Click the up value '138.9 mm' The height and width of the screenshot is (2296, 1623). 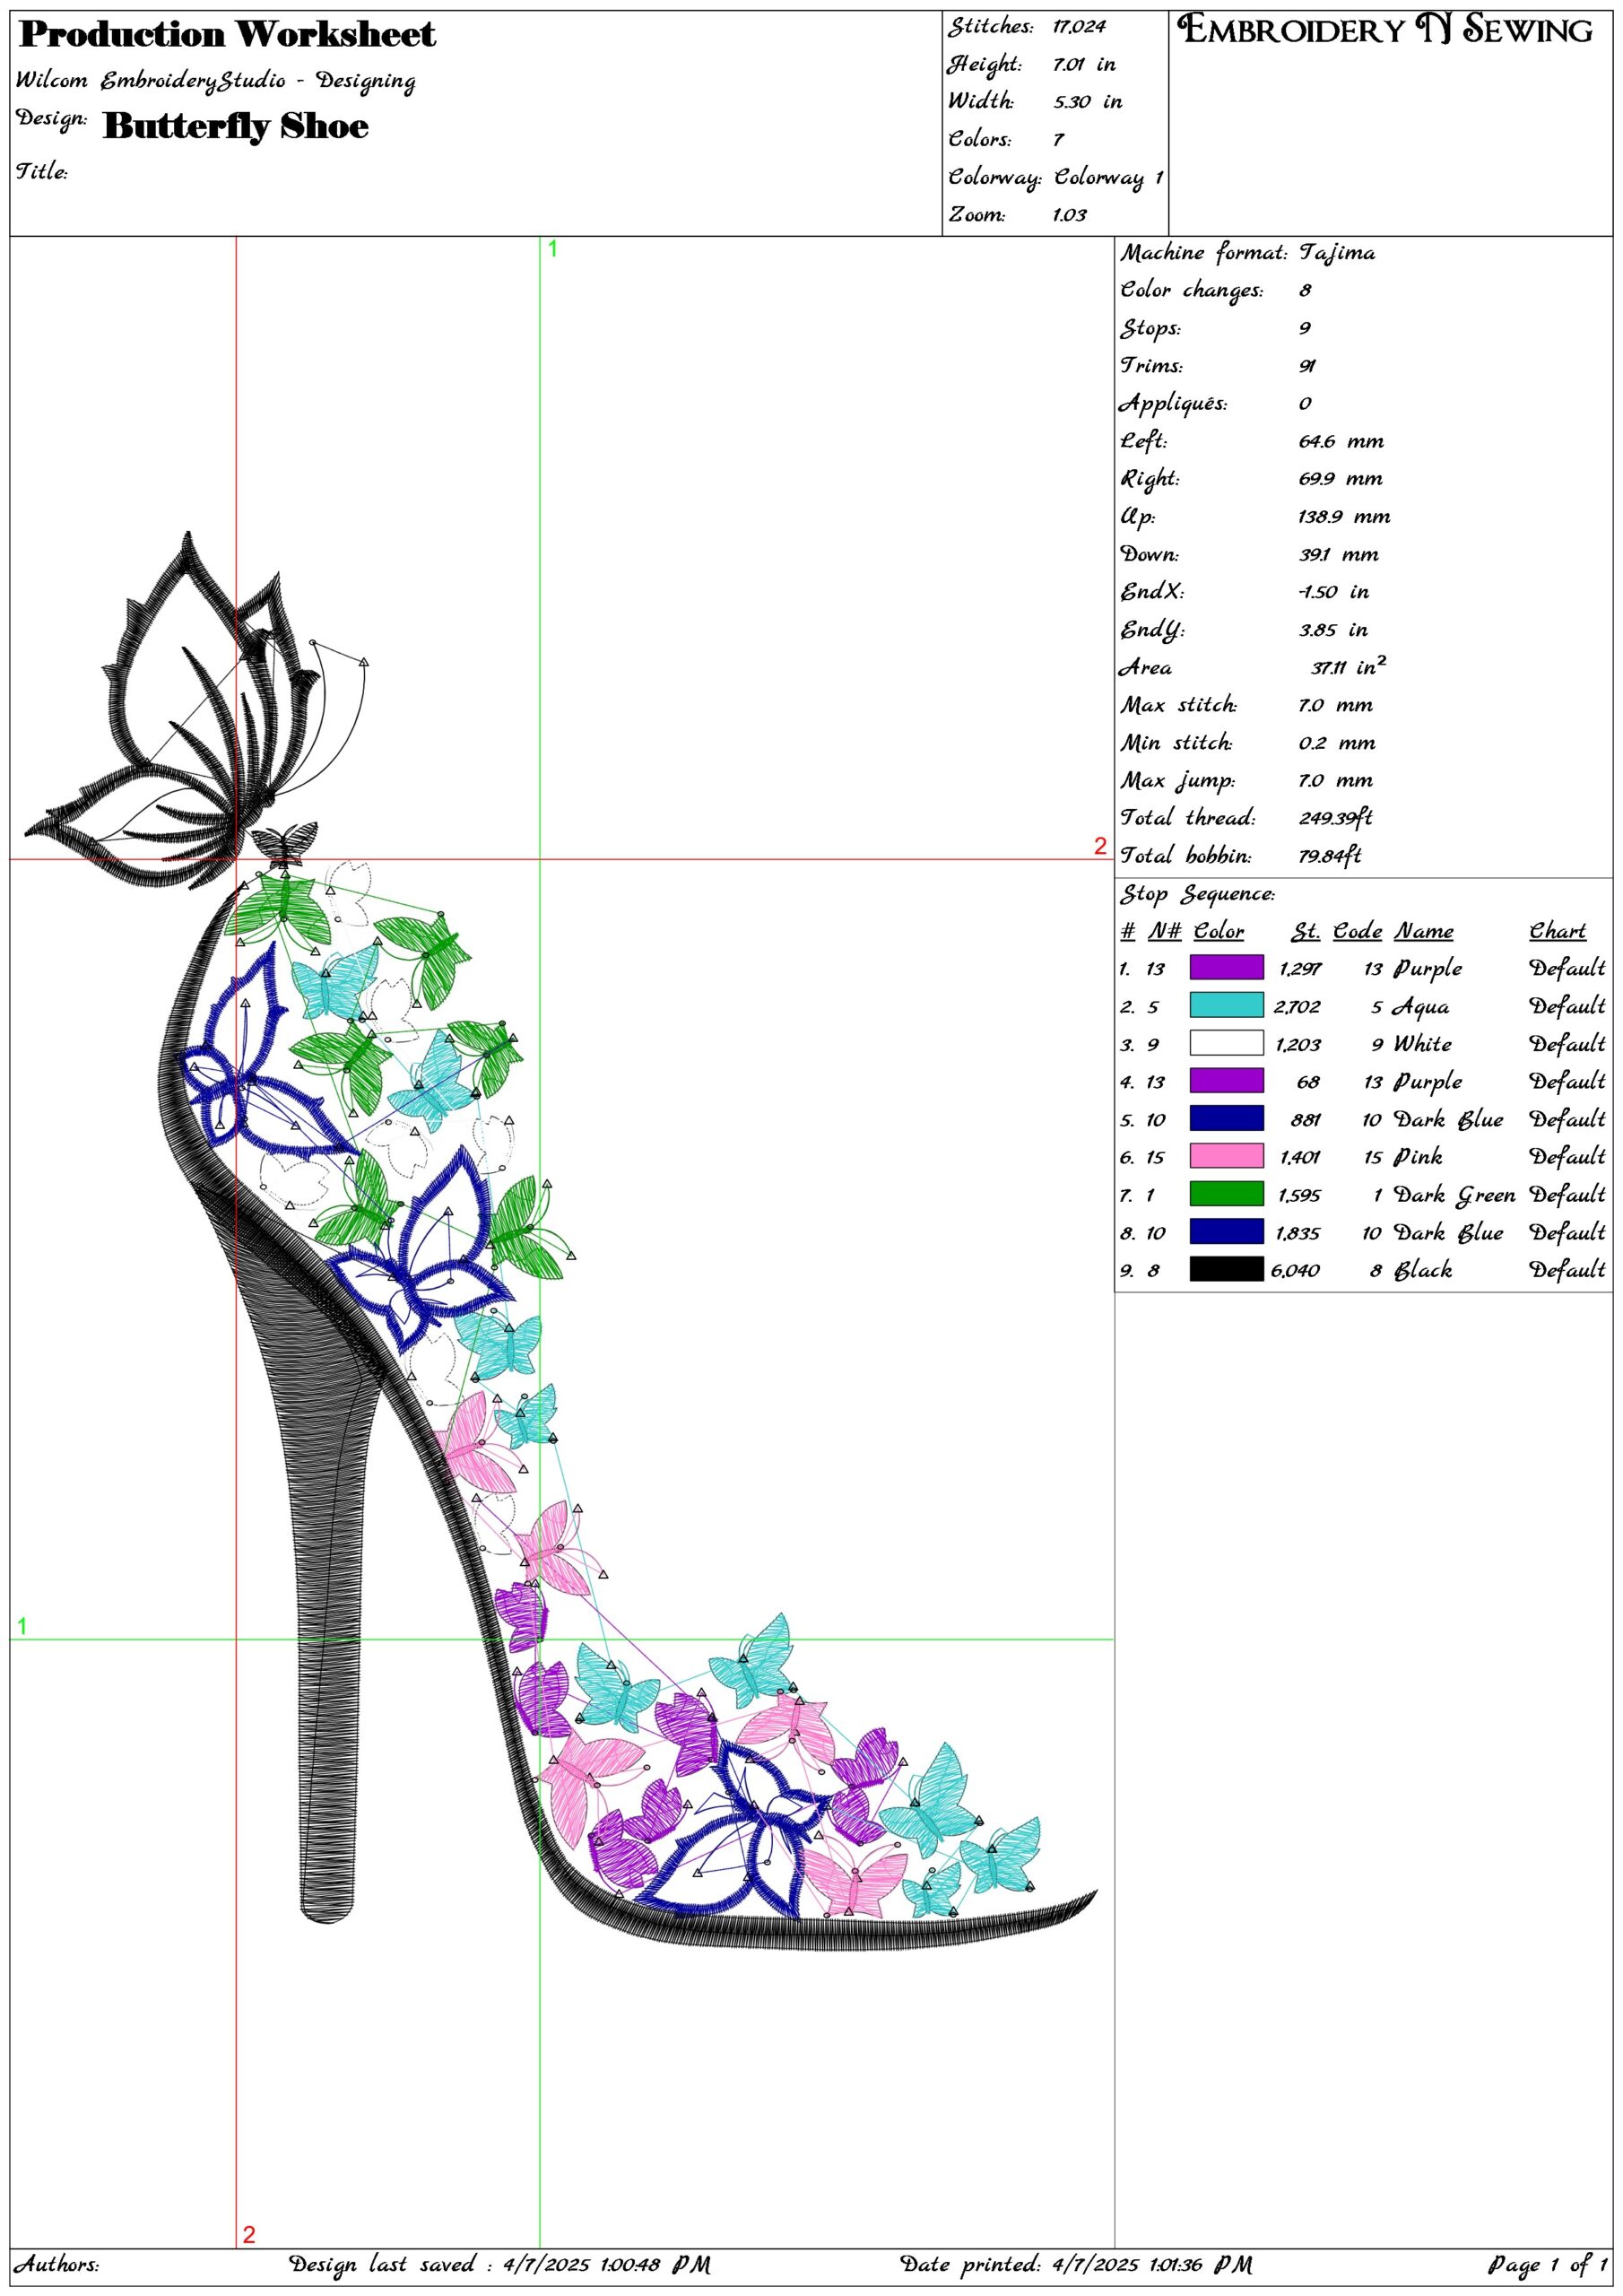point(1344,517)
